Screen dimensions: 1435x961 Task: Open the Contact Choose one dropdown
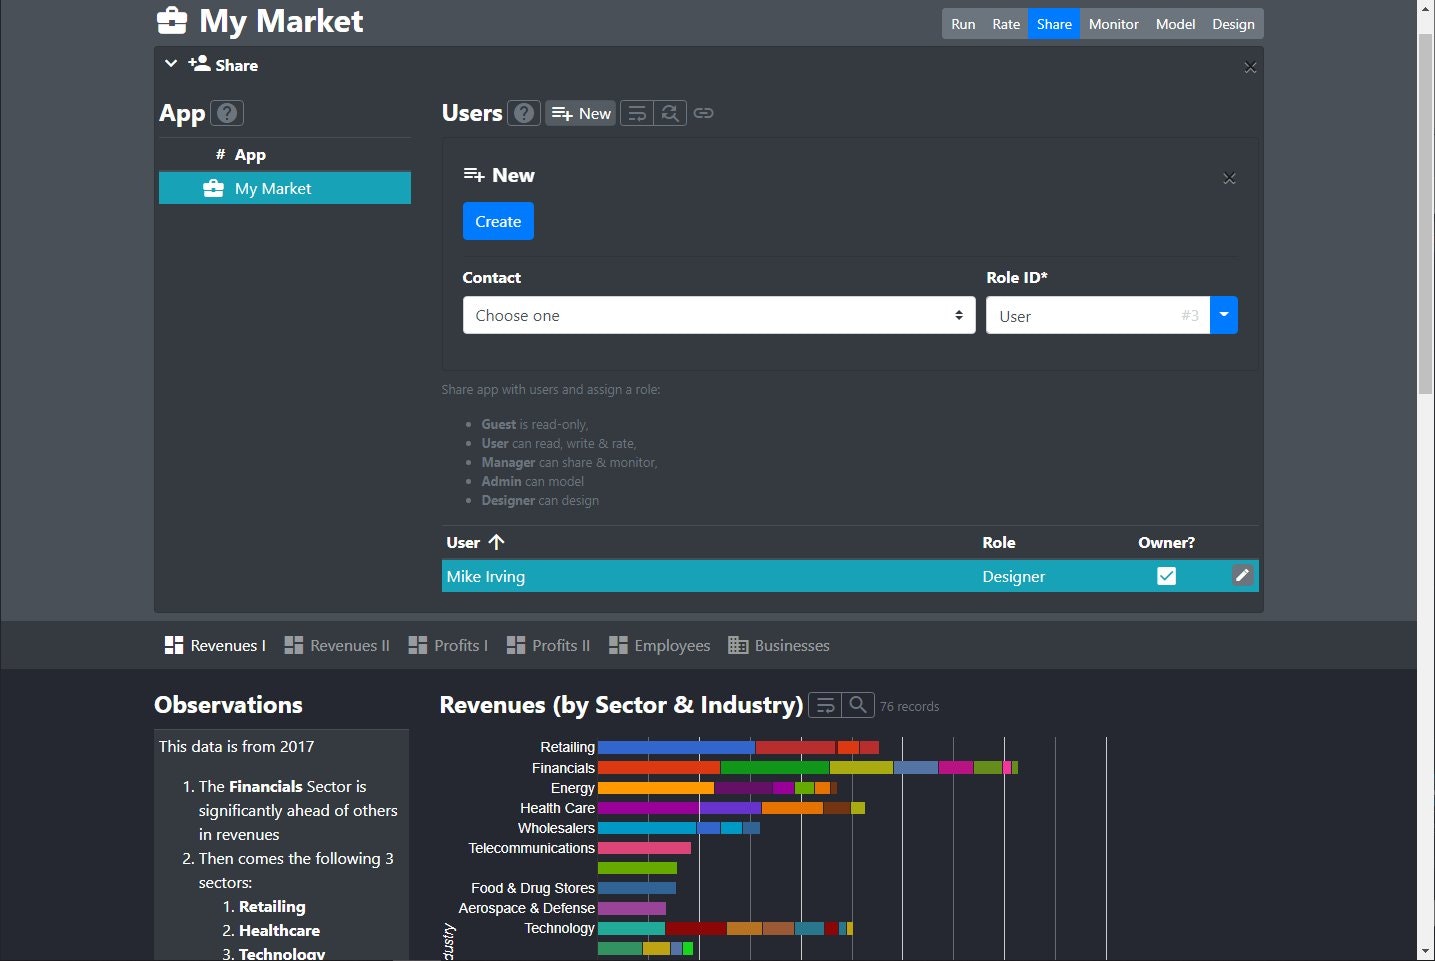(x=719, y=315)
